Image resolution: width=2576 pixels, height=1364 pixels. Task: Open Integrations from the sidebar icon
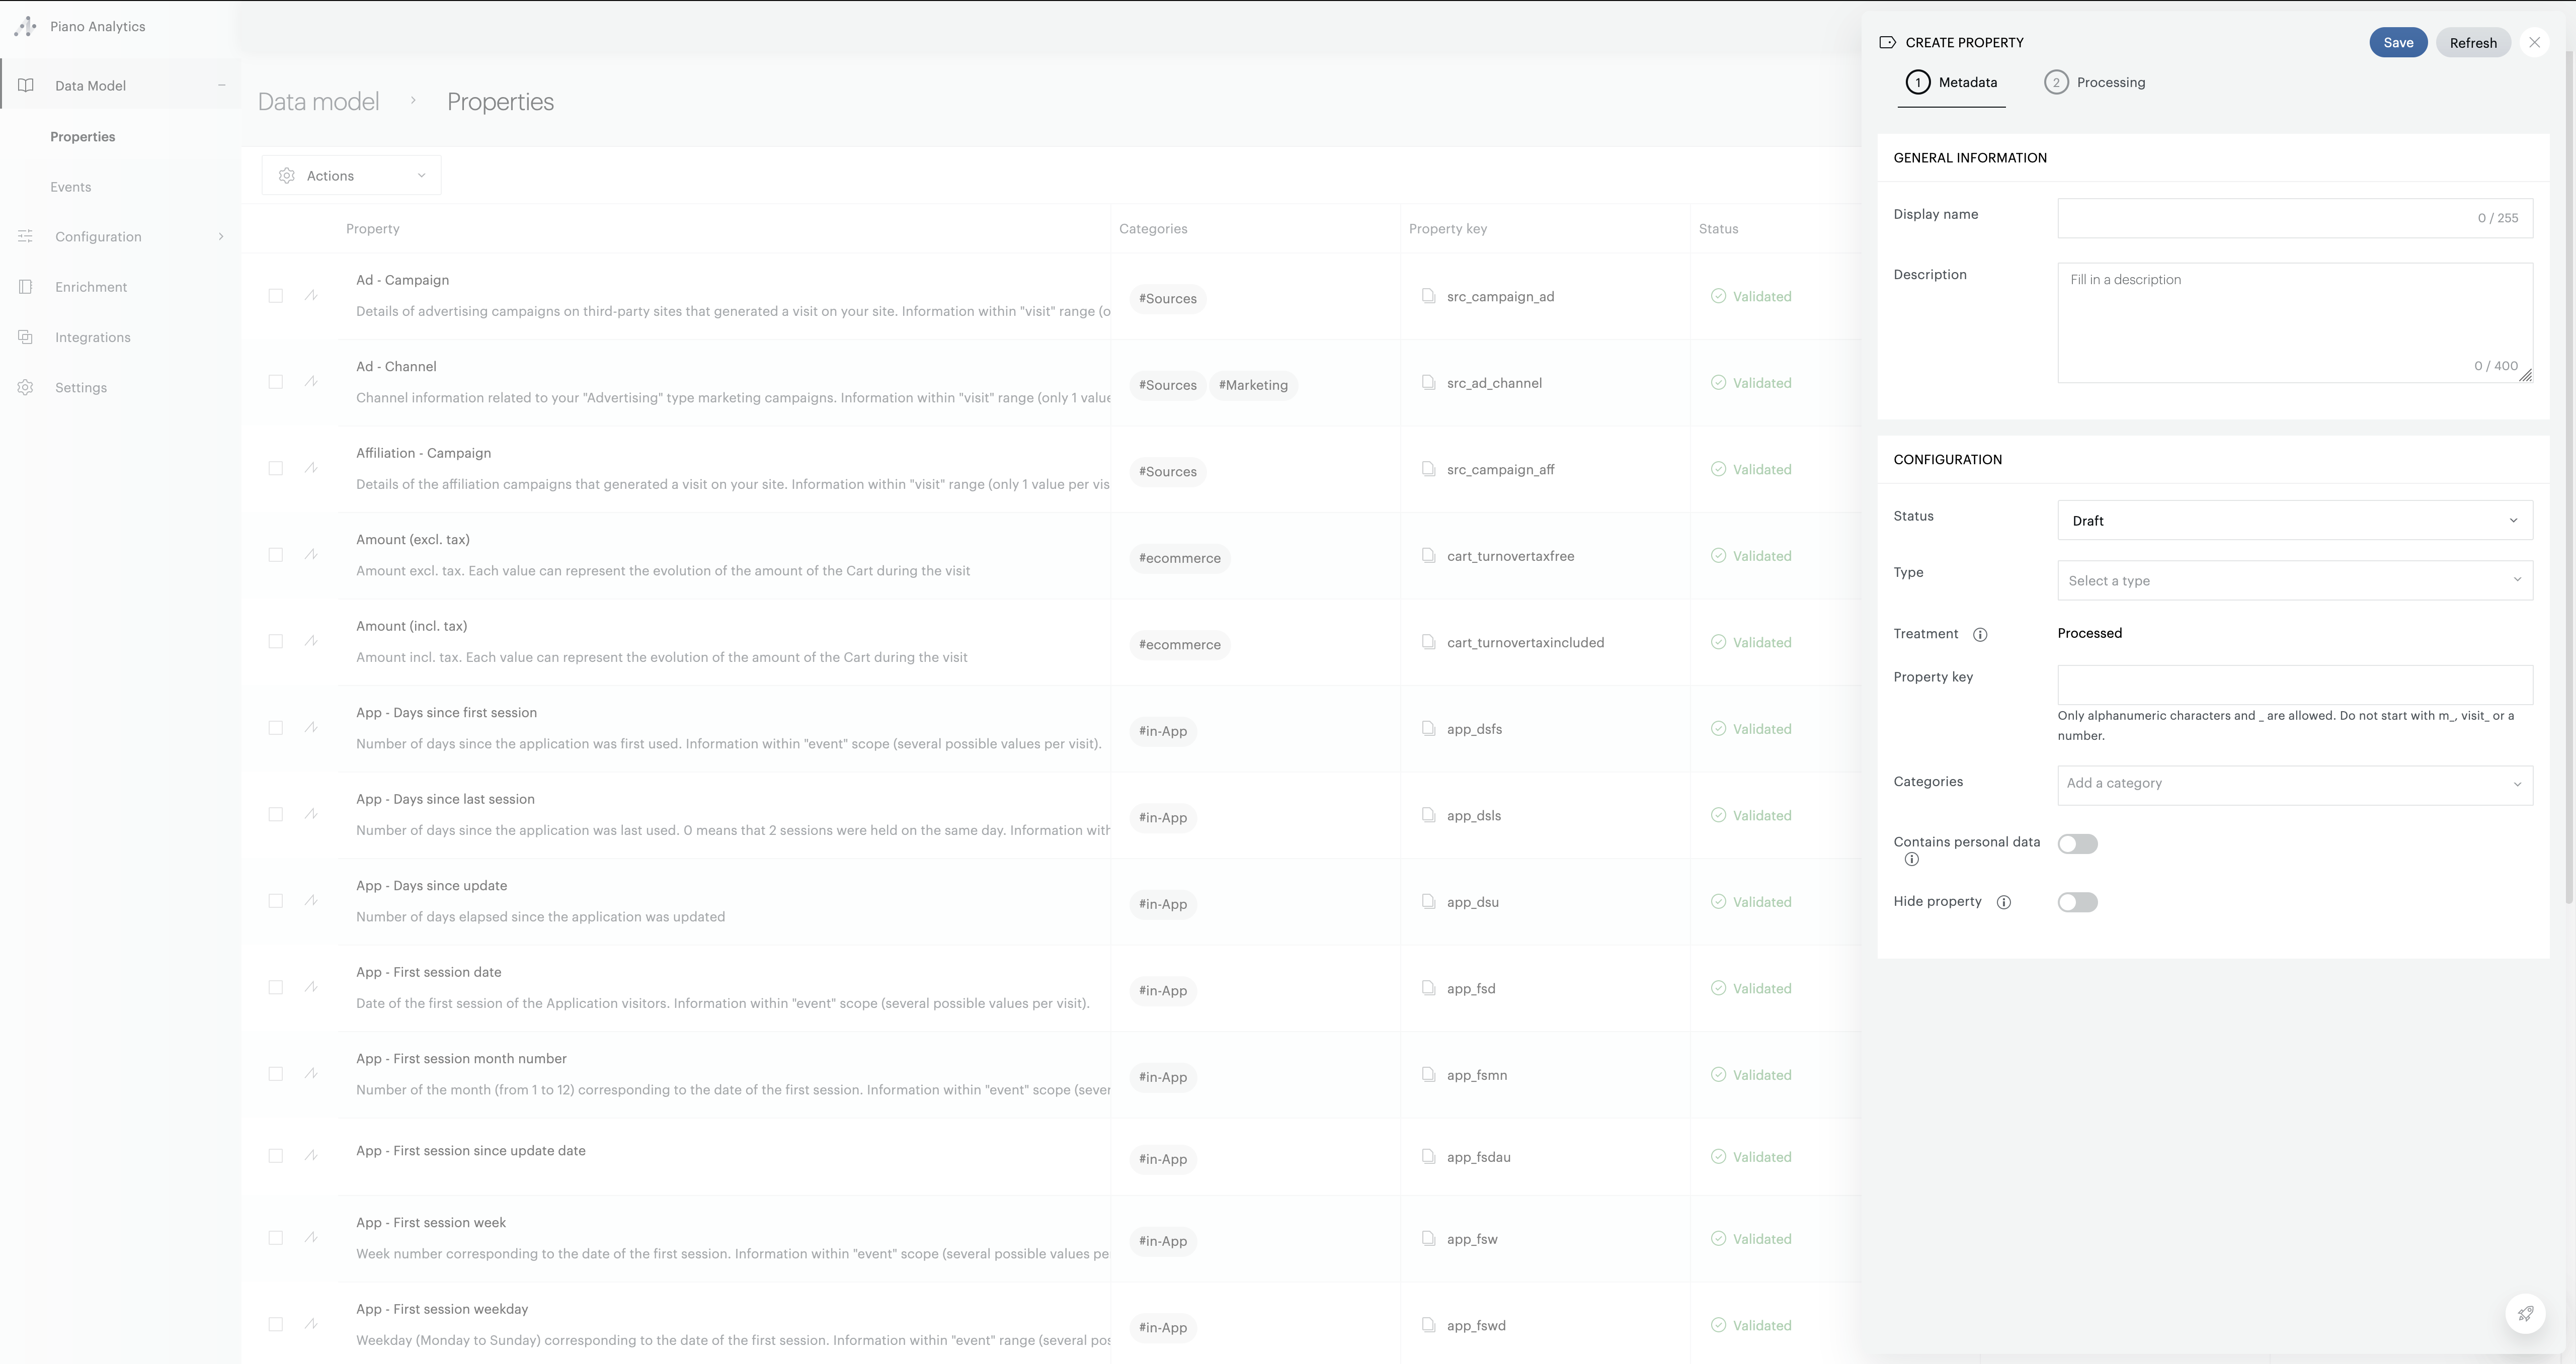coord(25,336)
